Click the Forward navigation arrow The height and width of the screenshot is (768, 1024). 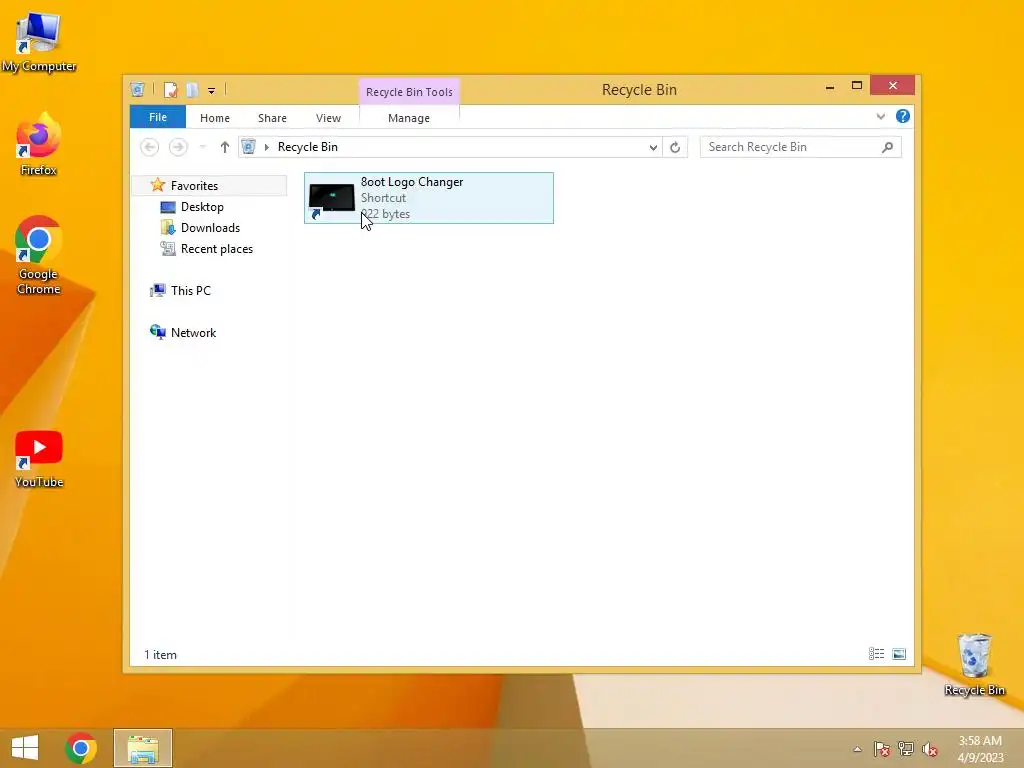[x=178, y=147]
